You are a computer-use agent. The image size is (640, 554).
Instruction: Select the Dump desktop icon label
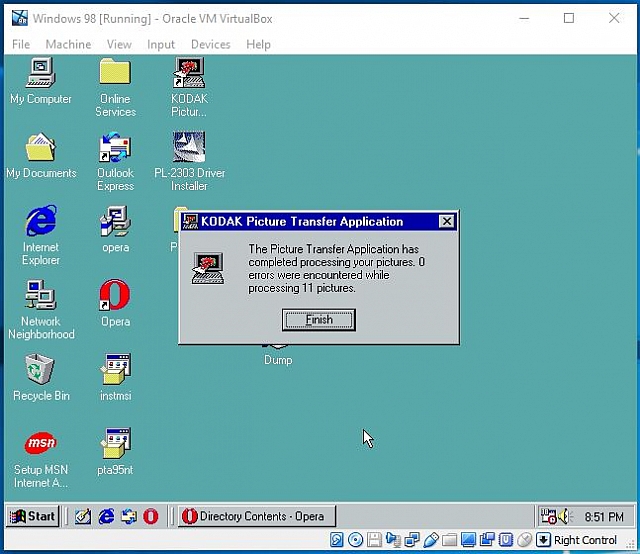pos(278,360)
